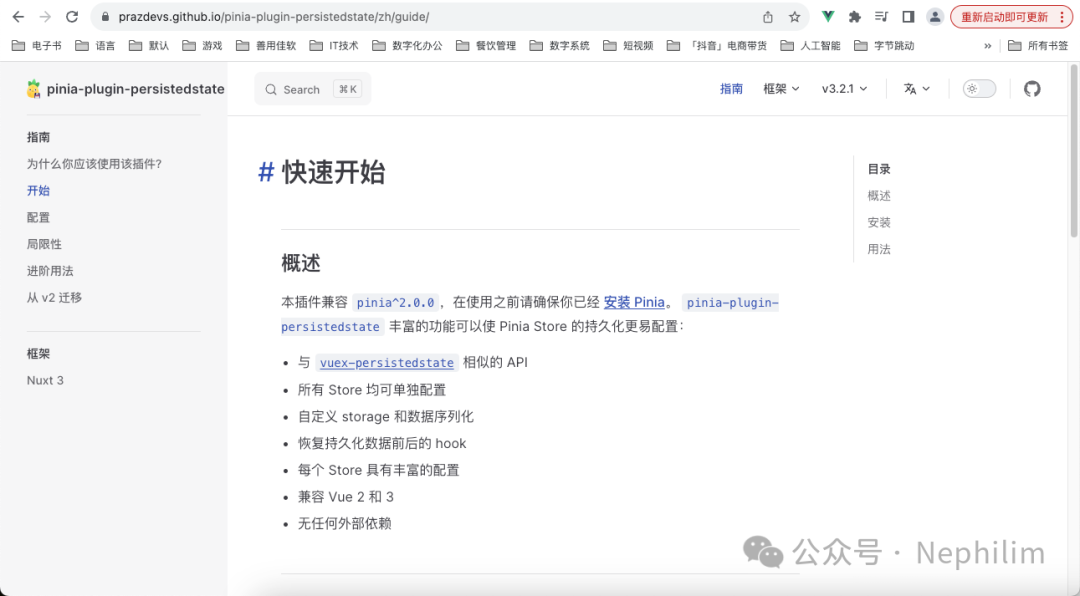
Task: Expand the v3.2.1 version dropdown
Action: click(844, 88)
